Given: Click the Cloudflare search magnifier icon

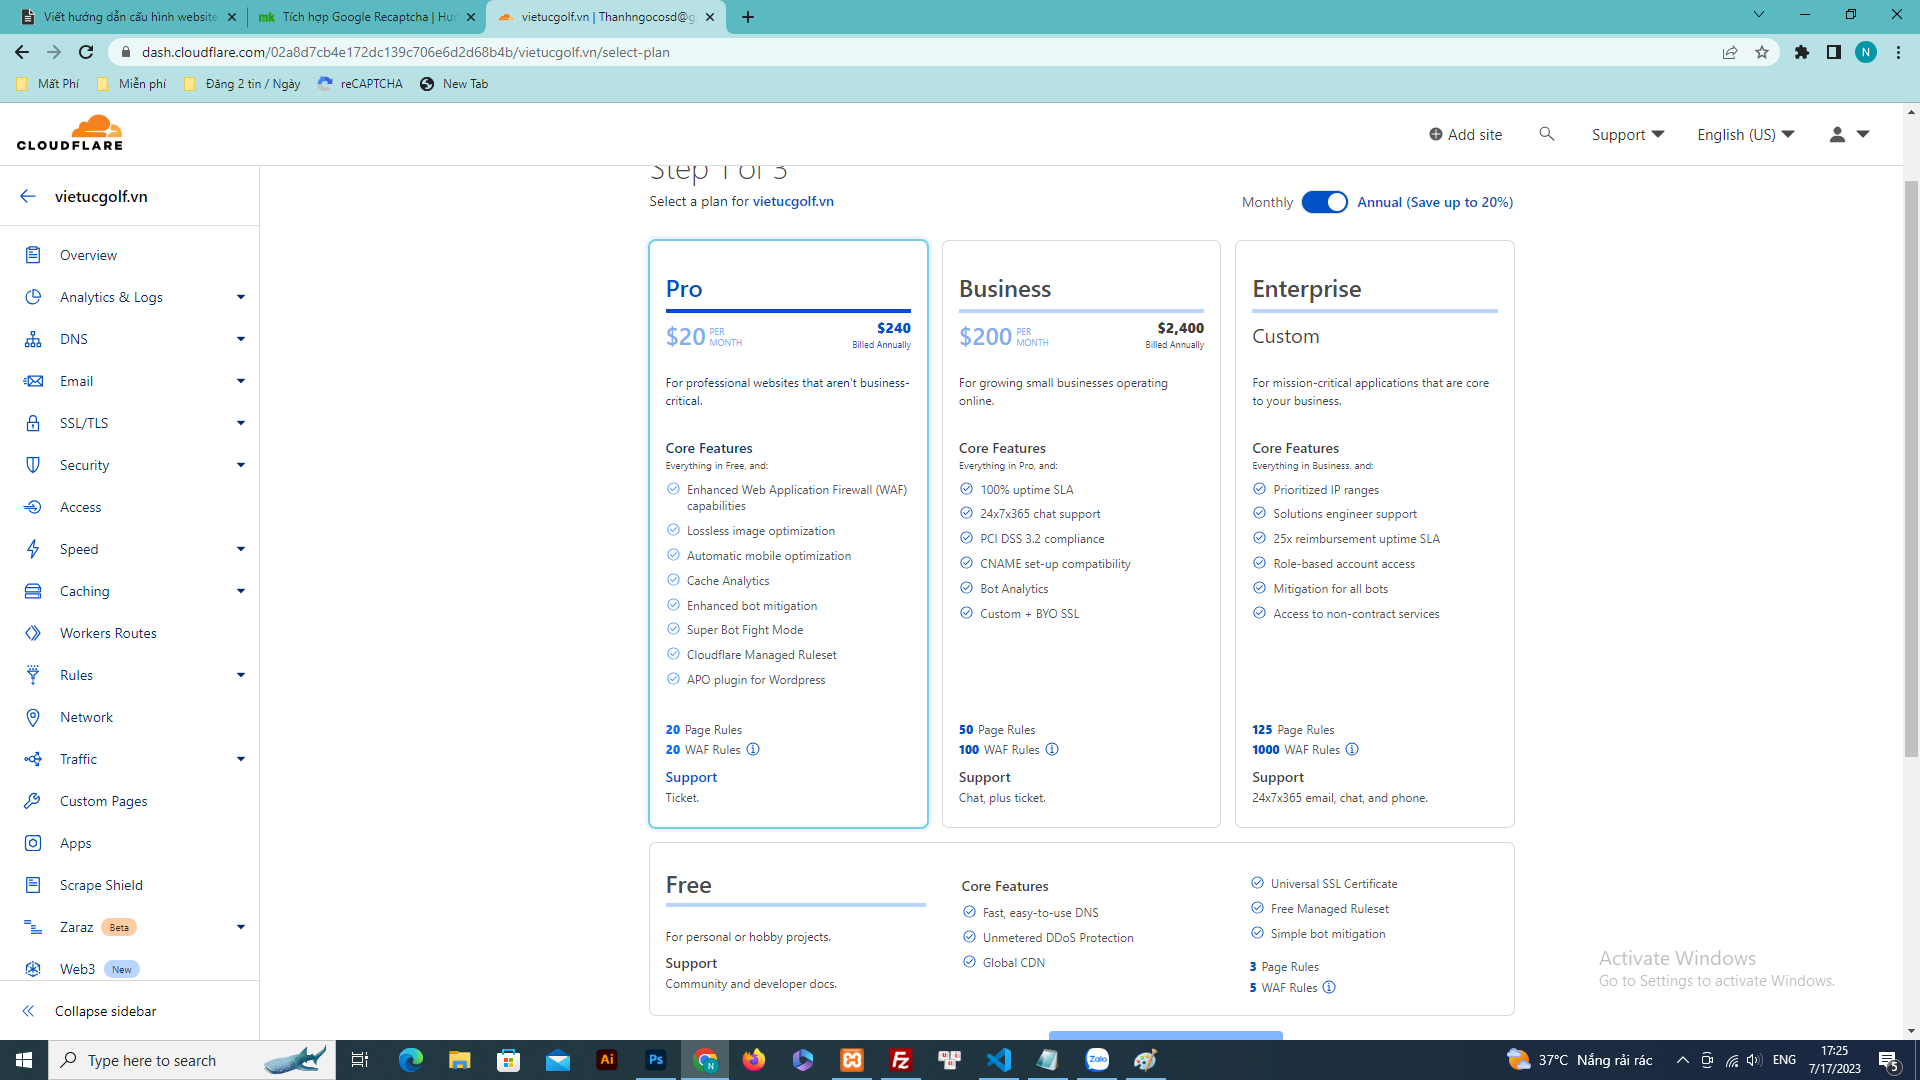Looking at the screenshot, I should point(1546,134).
